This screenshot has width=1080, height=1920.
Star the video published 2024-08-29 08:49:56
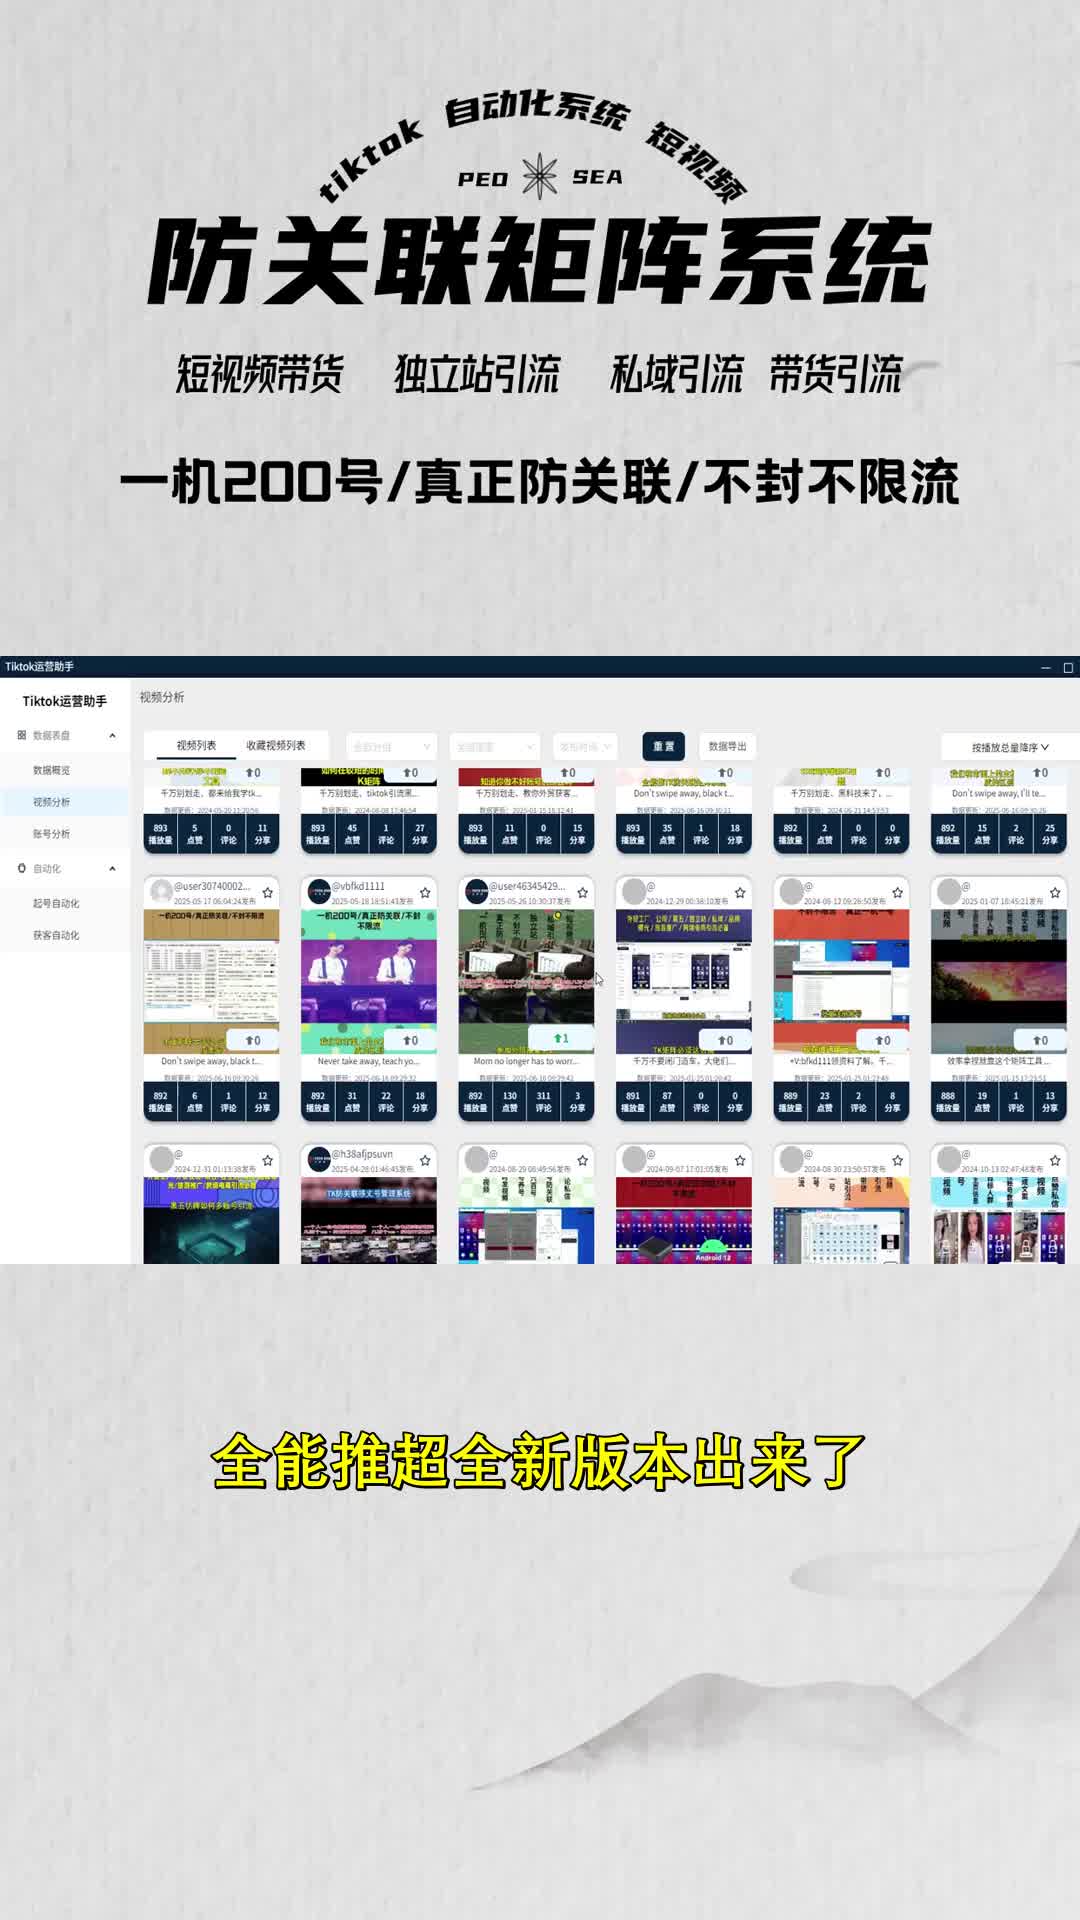582,1161
